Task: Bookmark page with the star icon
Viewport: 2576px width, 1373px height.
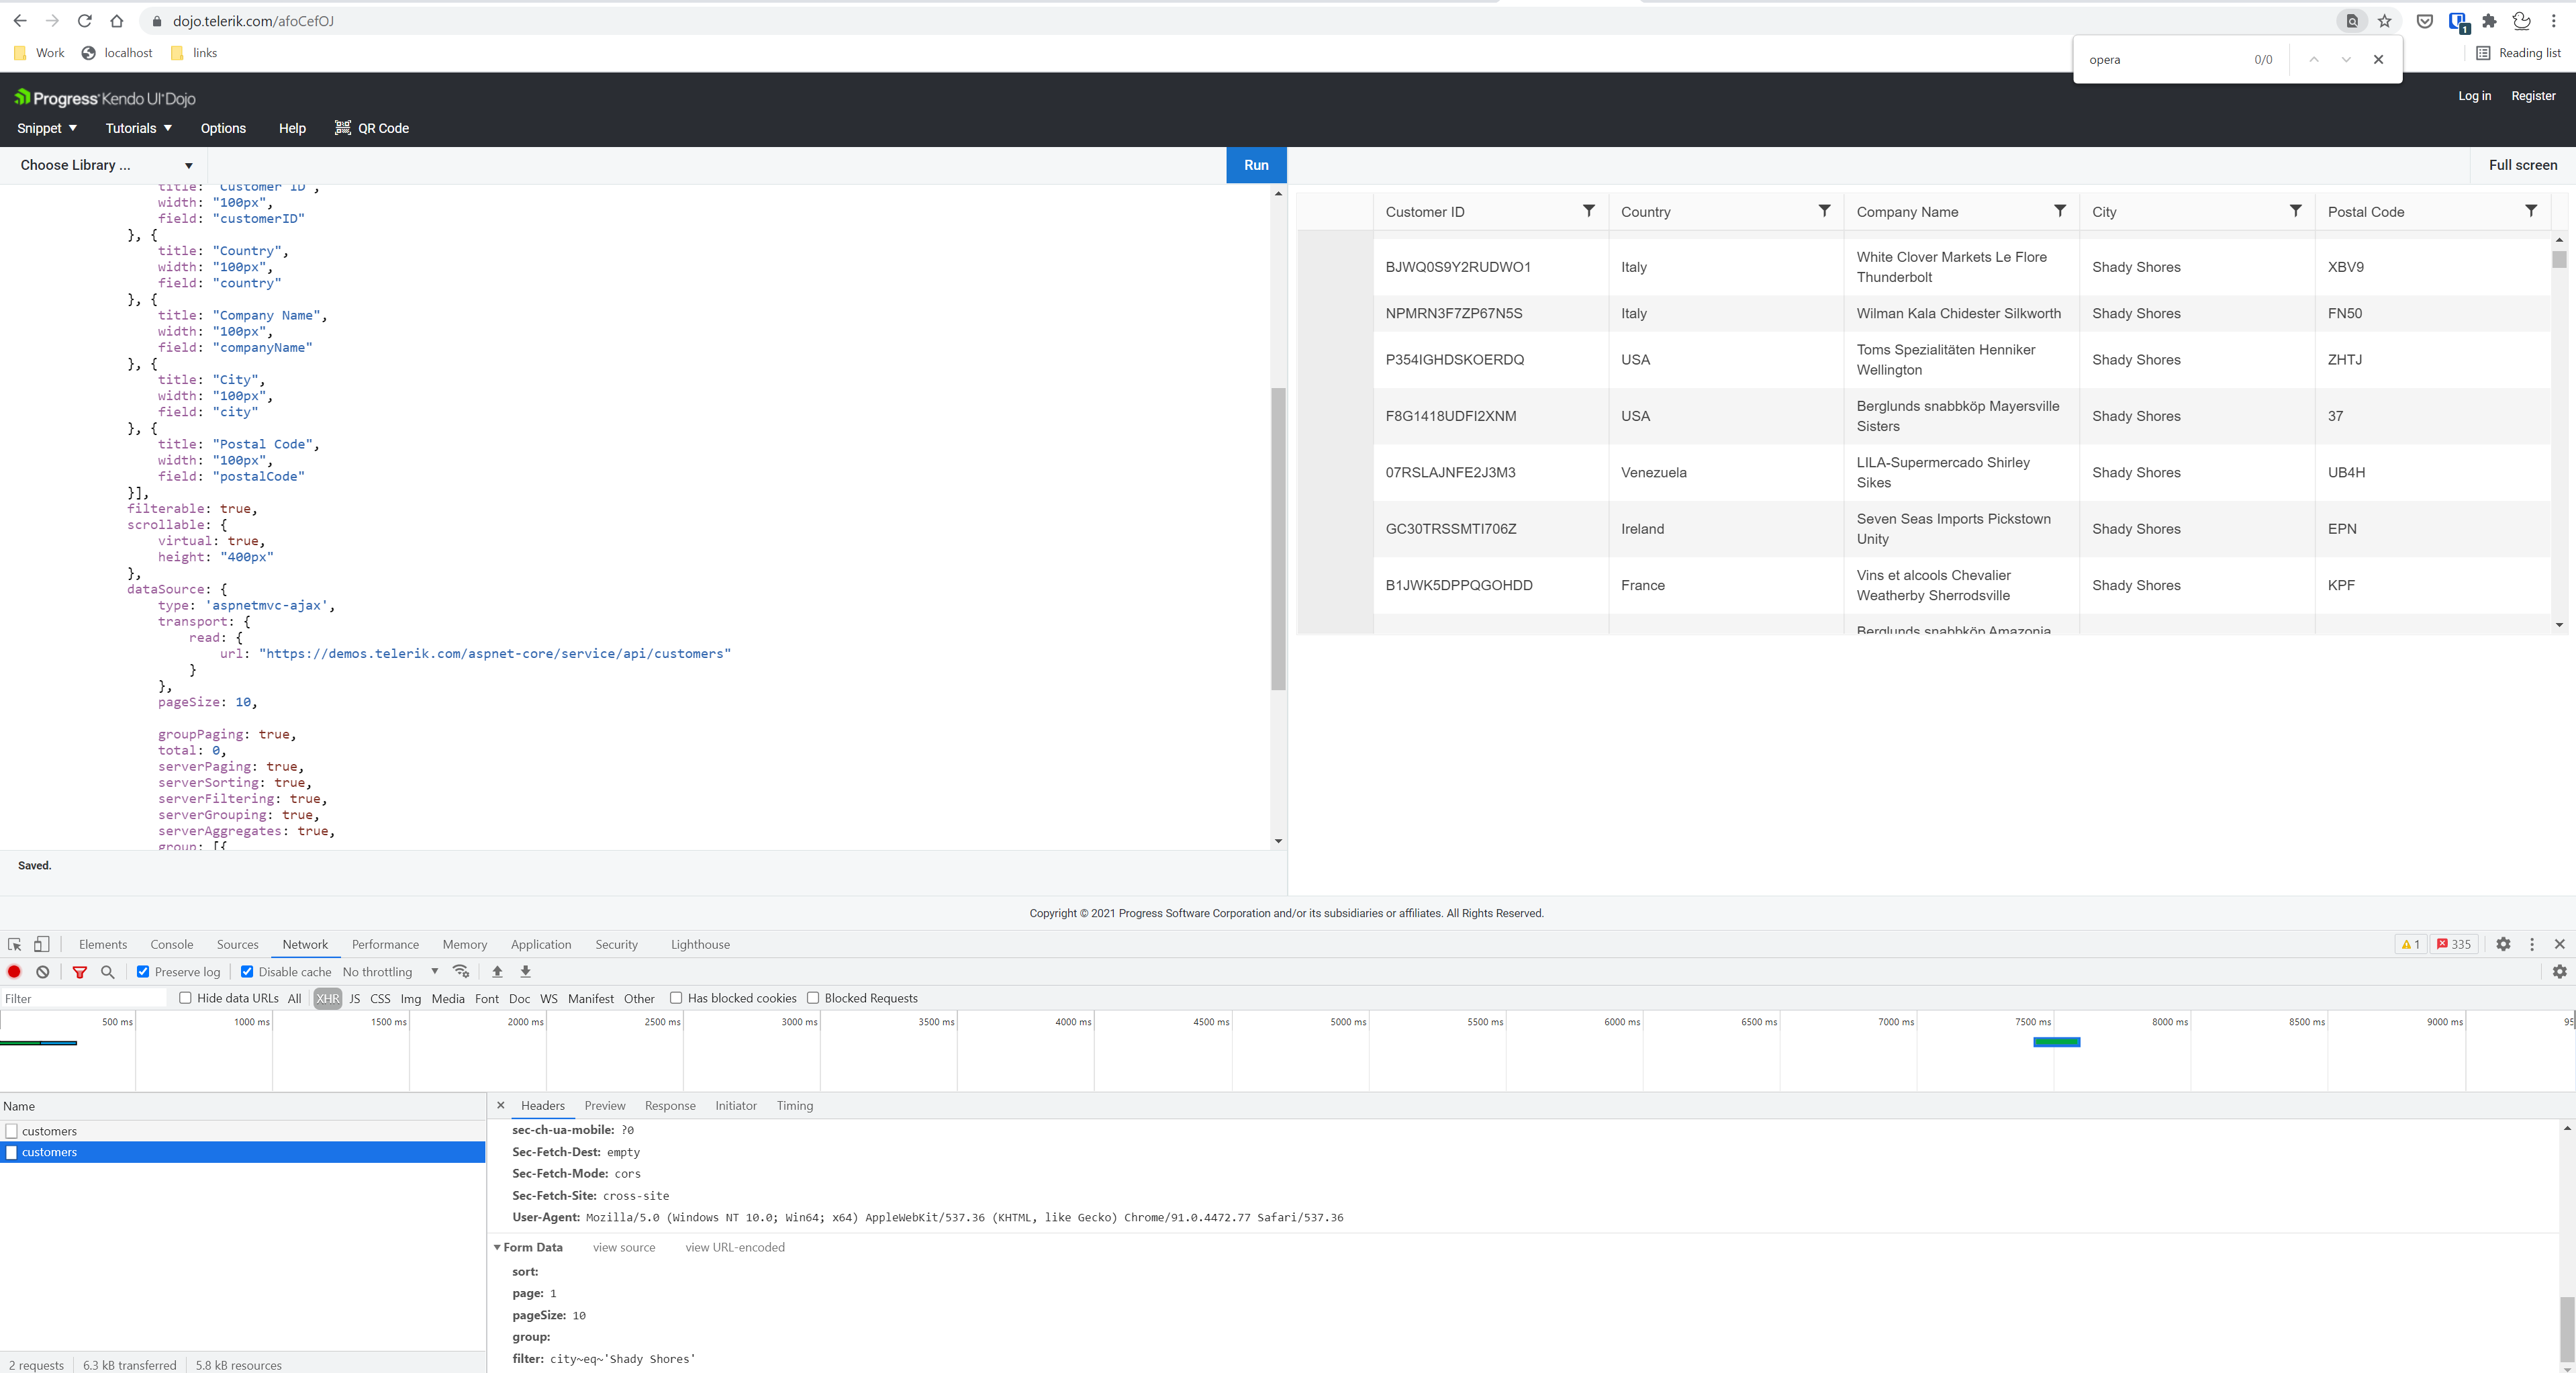Action: click(x=2384, y=21)
